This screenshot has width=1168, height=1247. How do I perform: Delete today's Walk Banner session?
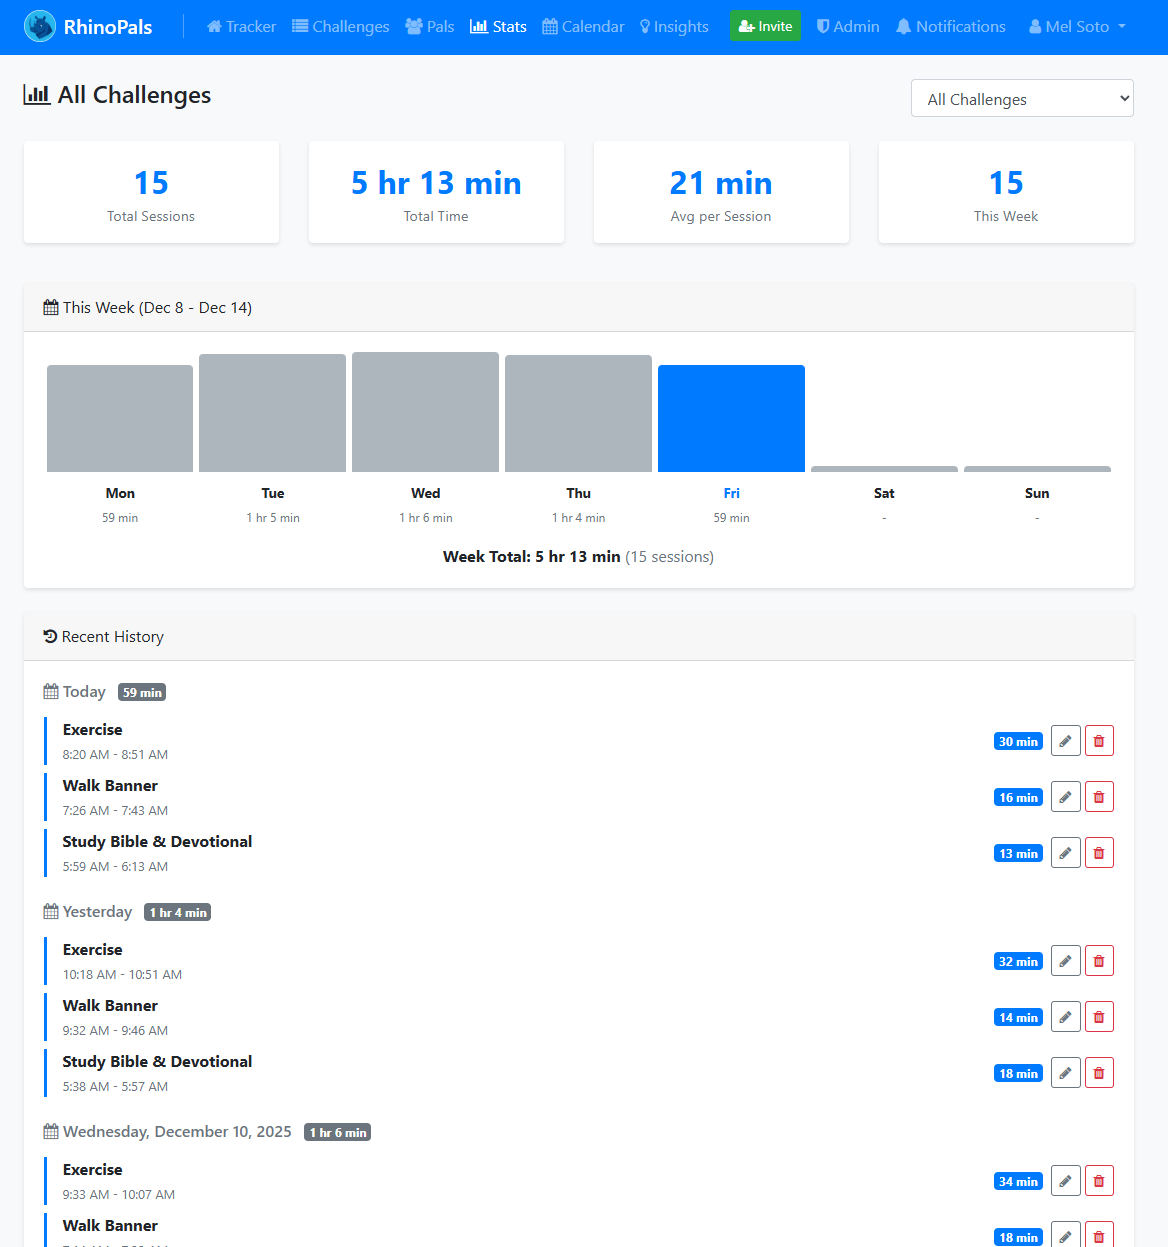pos(1099,797)
